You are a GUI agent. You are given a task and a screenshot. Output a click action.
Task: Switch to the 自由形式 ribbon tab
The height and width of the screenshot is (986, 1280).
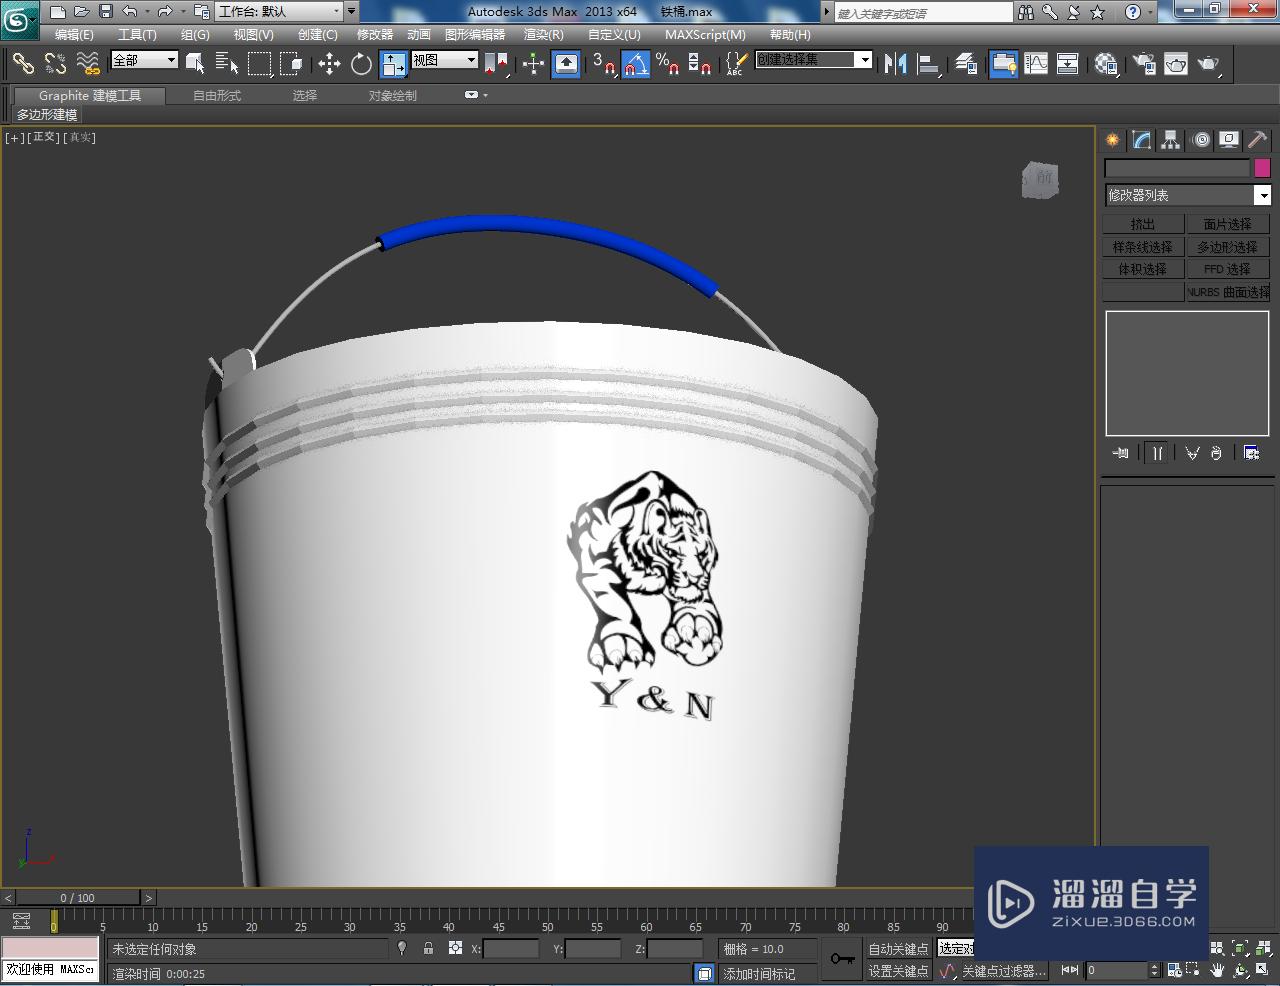click(217, 95)
